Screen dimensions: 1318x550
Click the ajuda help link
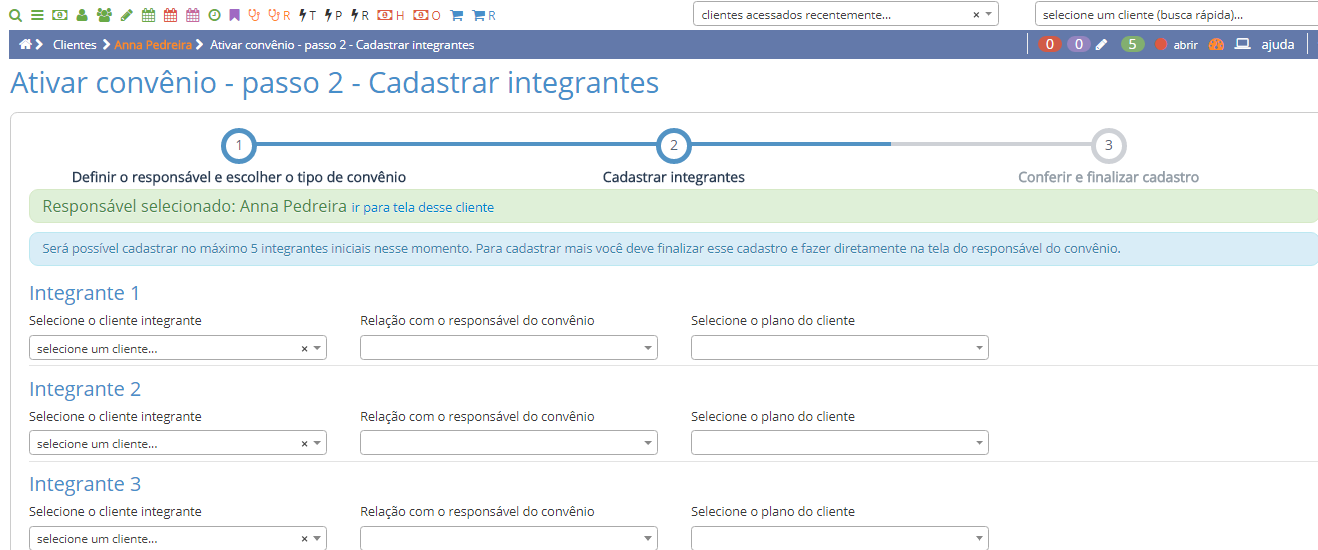click(x=1277, y=45)
